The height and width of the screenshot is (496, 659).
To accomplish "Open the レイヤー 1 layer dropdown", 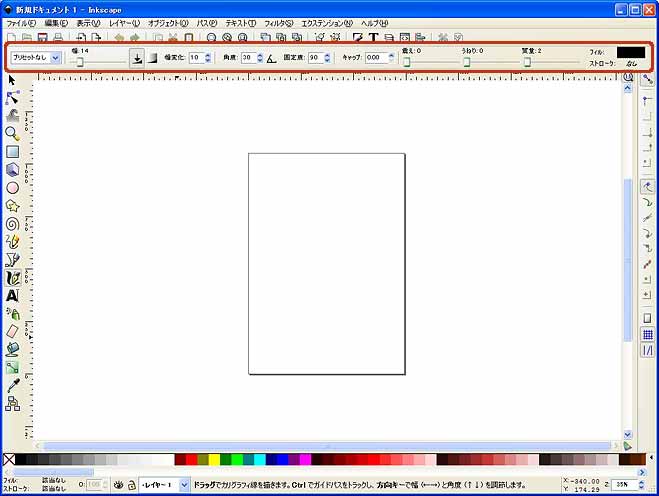I will 163,484.
